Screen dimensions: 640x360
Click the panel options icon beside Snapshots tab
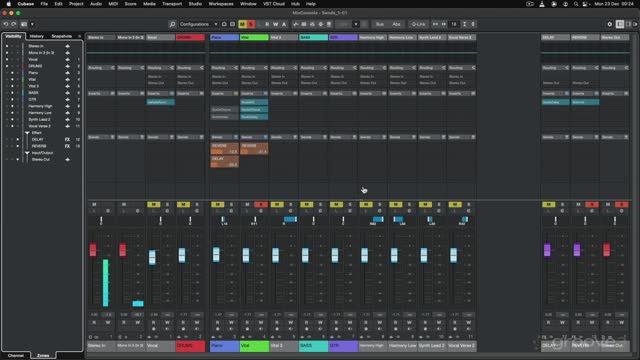(x=79, y=36)
